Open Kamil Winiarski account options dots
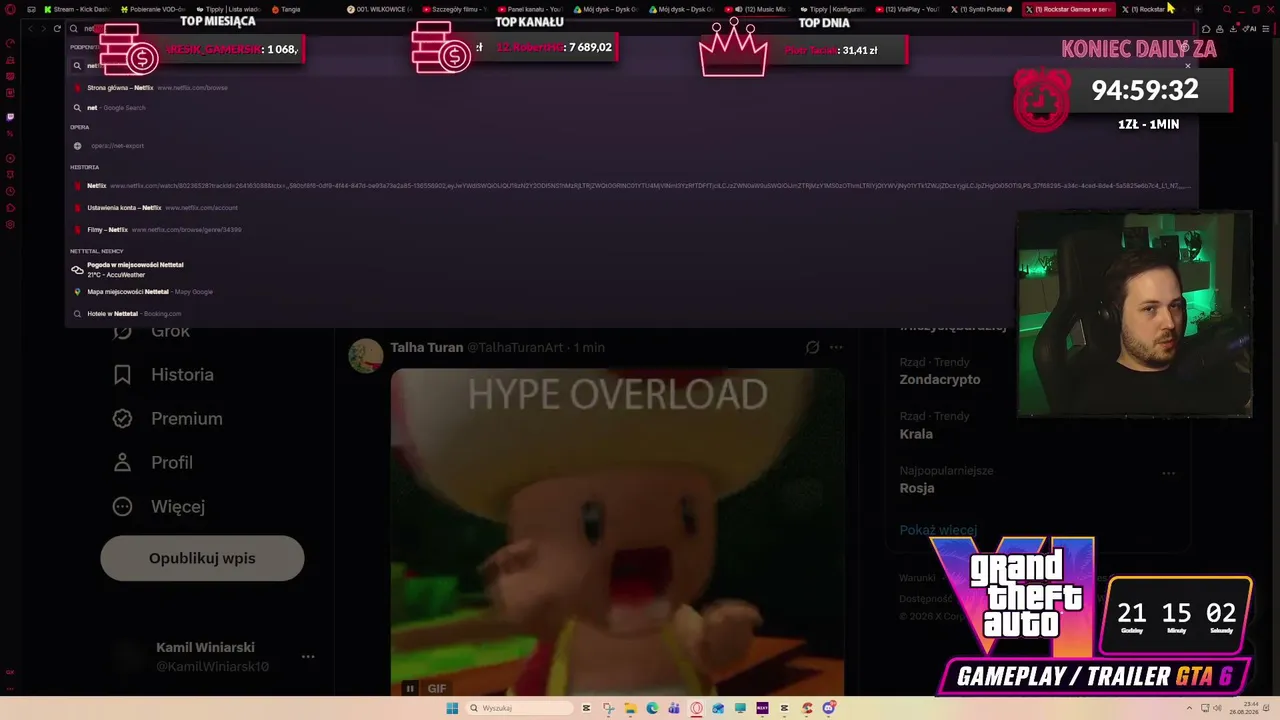The image size is (1280, 720). (x=308, y=657)
